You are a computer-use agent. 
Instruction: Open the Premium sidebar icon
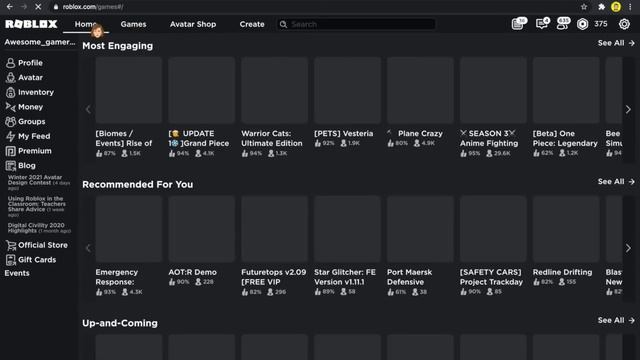10,151
